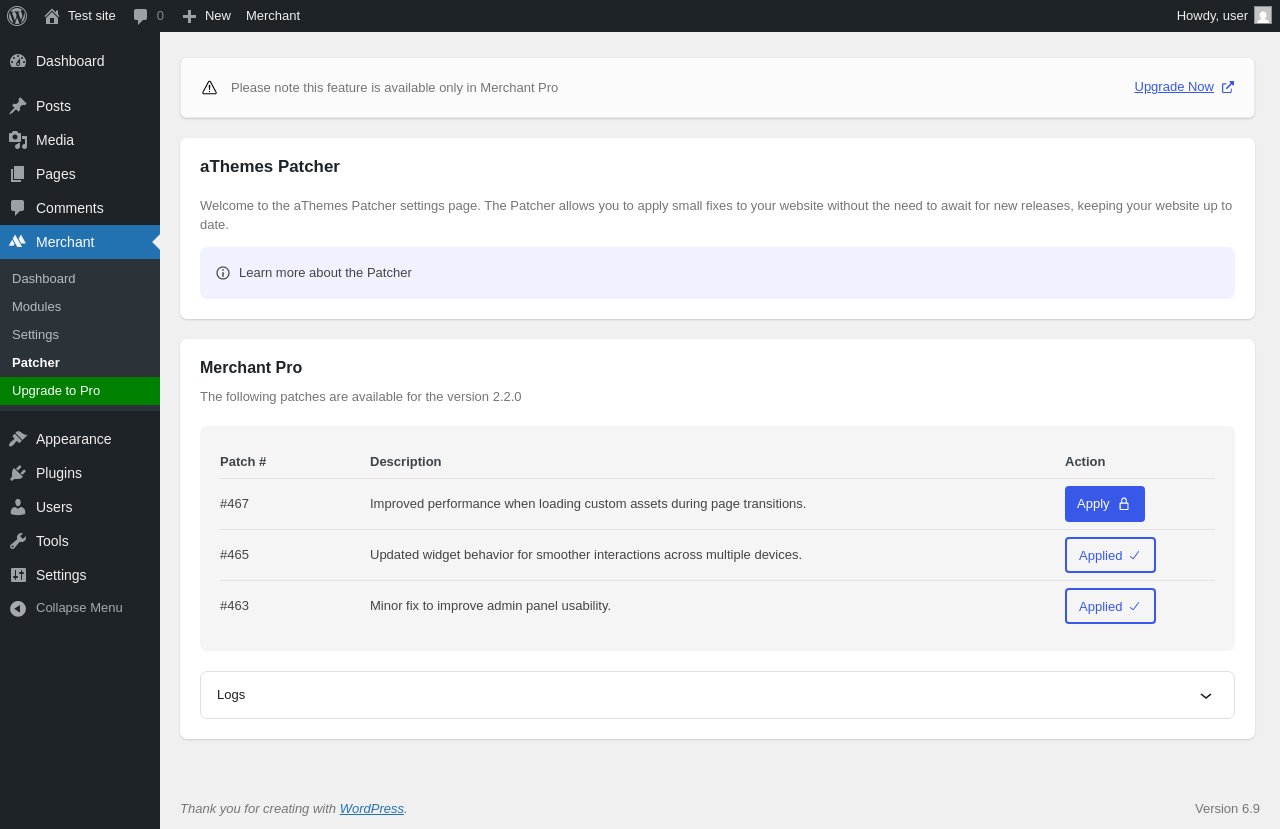Click the Tools wrench icon
1280x829 pixels.
click(18, 541)
